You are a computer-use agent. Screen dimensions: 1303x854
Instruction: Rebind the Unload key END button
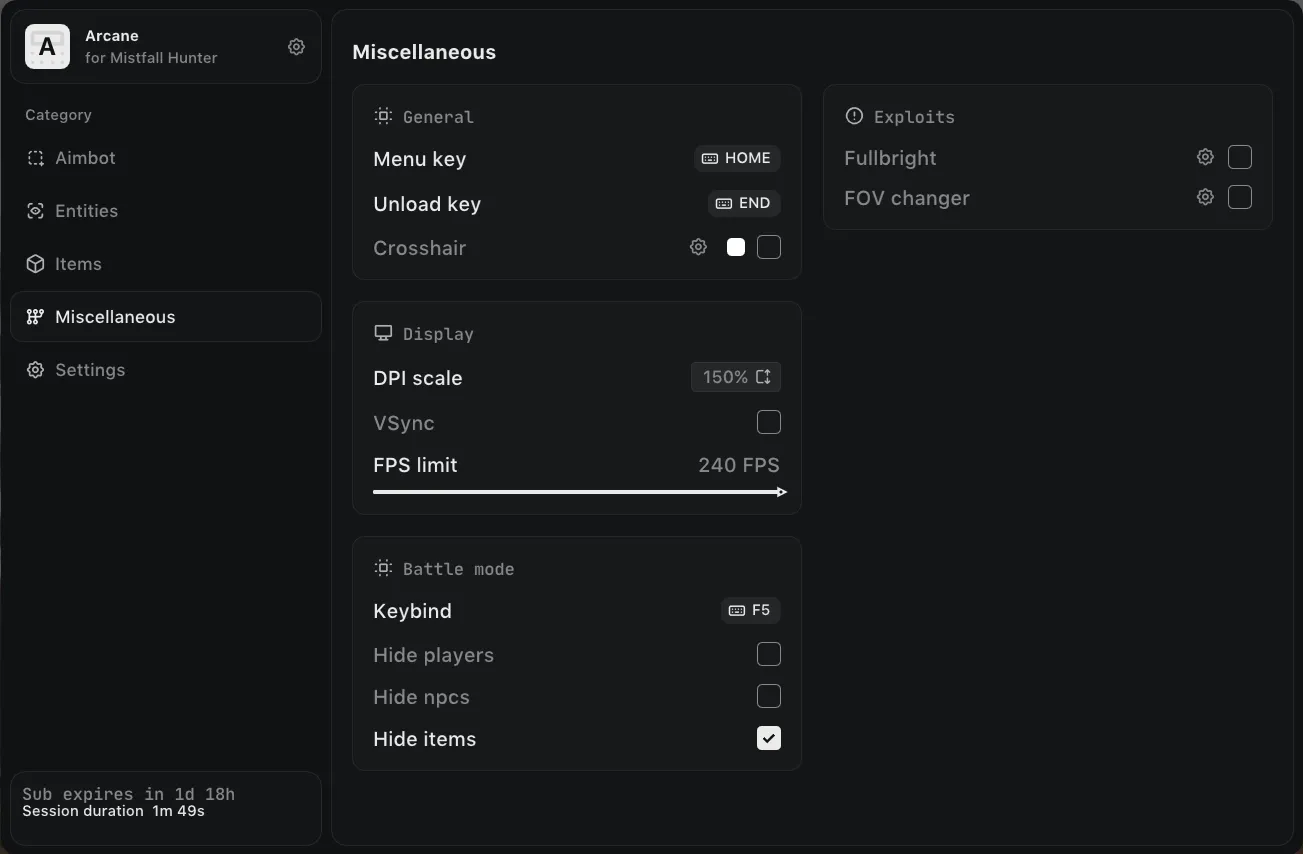(744, 203)
